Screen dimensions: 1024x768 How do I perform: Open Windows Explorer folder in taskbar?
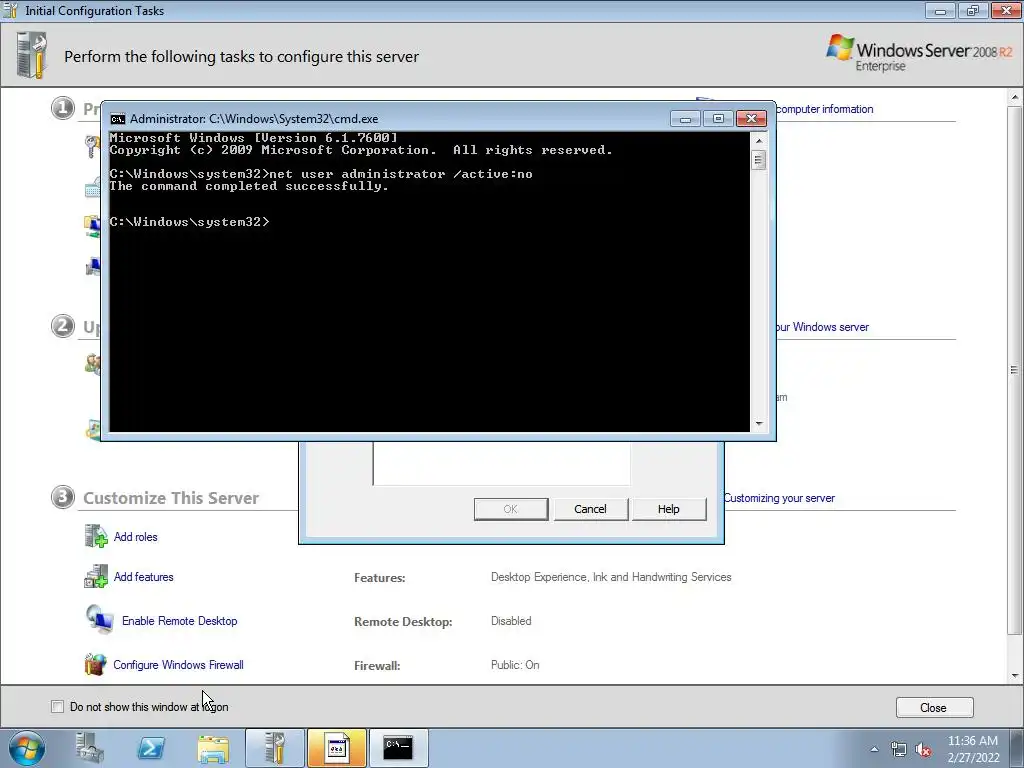(x=213, y=748)
